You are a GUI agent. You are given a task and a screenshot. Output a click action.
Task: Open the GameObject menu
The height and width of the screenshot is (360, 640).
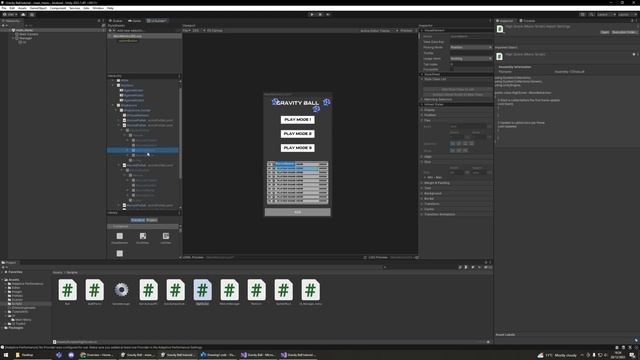[38, 8]
